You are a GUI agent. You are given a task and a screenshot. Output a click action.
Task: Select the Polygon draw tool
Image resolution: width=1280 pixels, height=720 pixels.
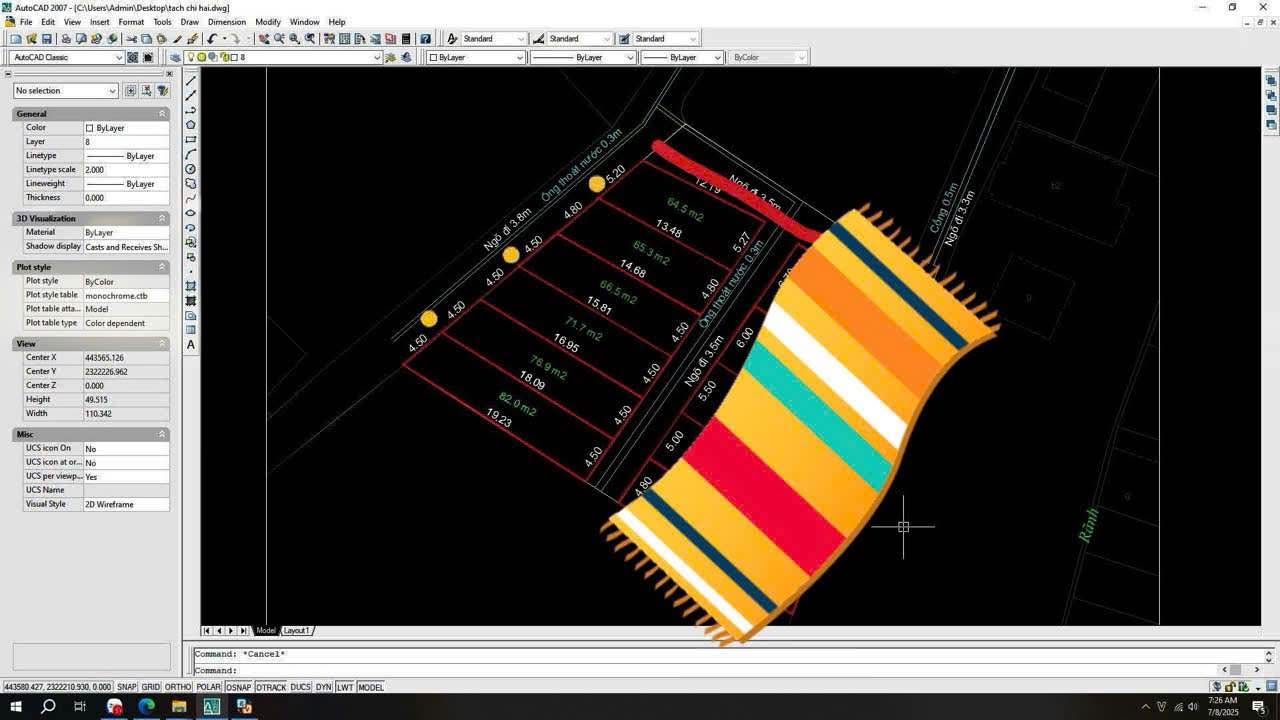(191, 125)
